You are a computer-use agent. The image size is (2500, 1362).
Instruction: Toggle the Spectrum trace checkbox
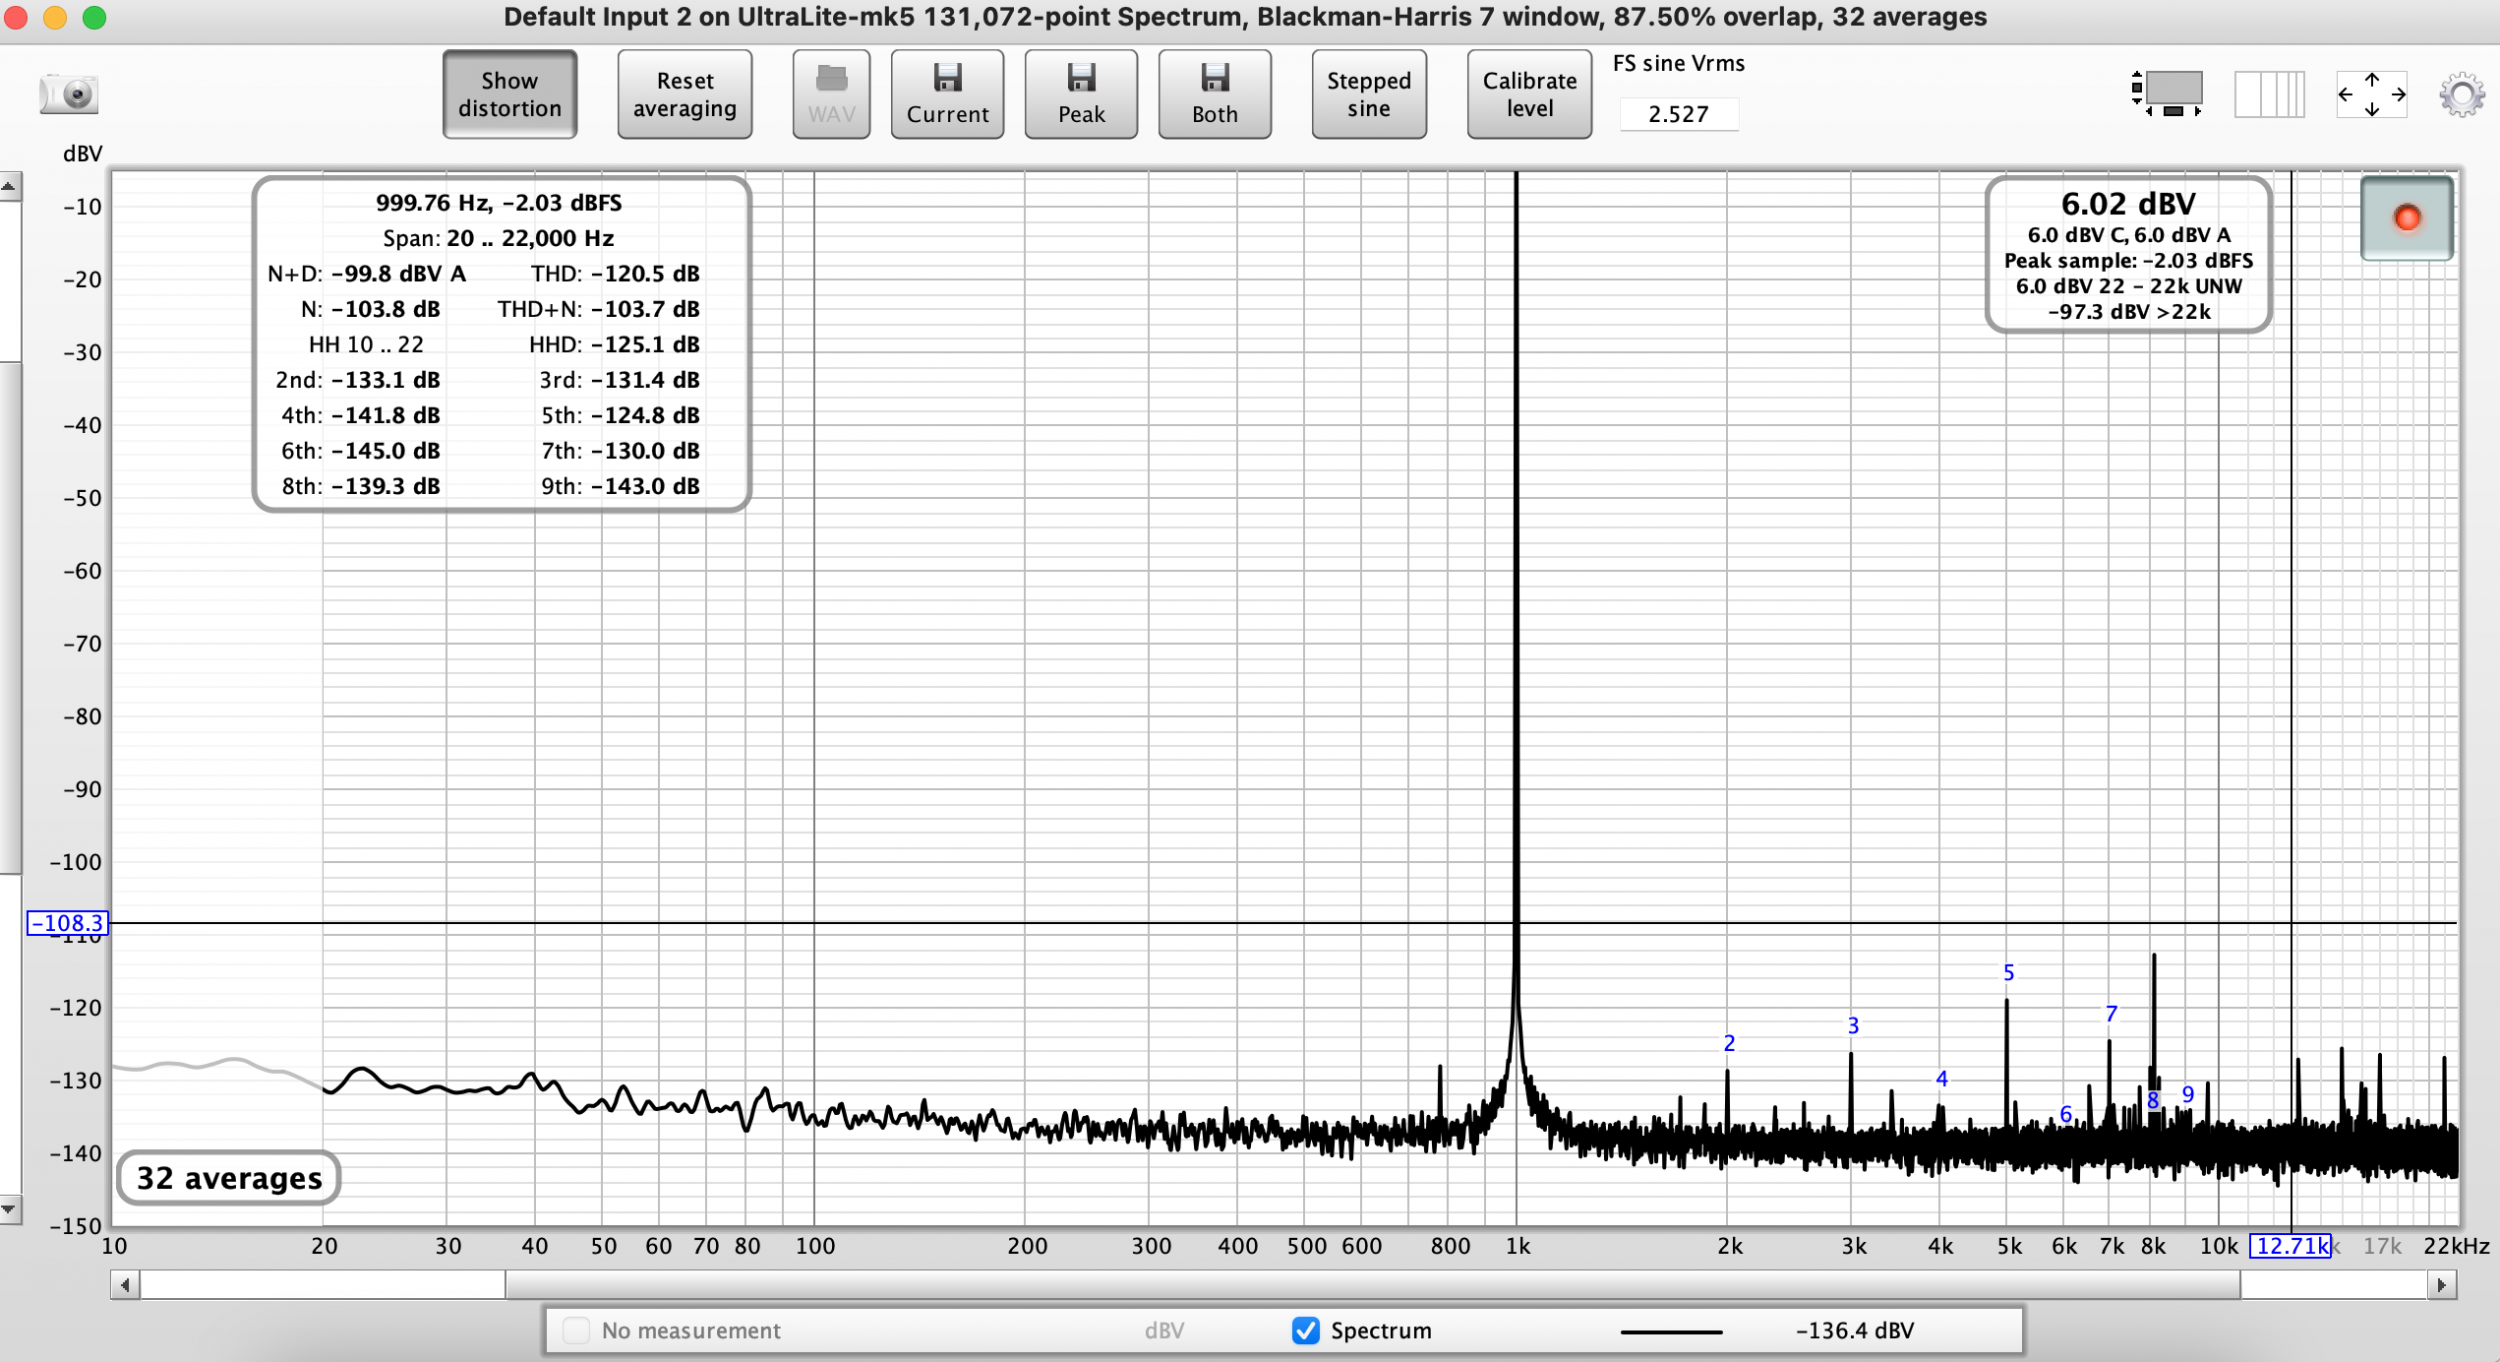click(x=1305, y=1330)
